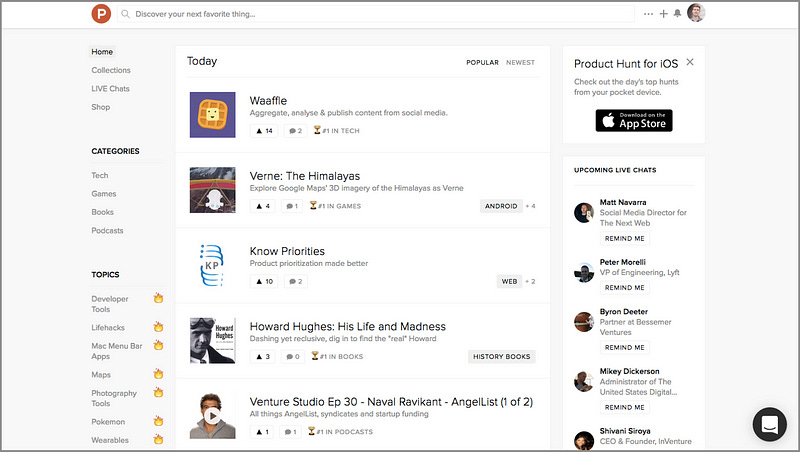Click the ANDROID tag on Verne

(x=501, y=206)
